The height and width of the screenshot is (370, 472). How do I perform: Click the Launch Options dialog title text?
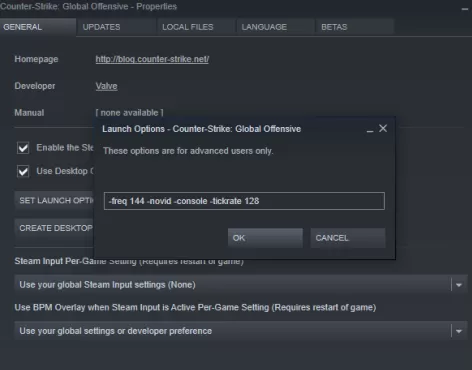click(201, 129)
